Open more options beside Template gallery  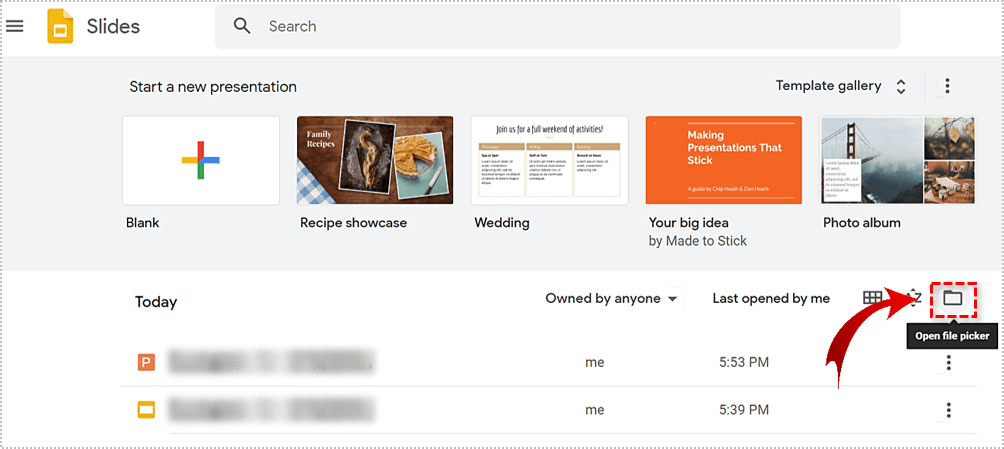[947, 86]
